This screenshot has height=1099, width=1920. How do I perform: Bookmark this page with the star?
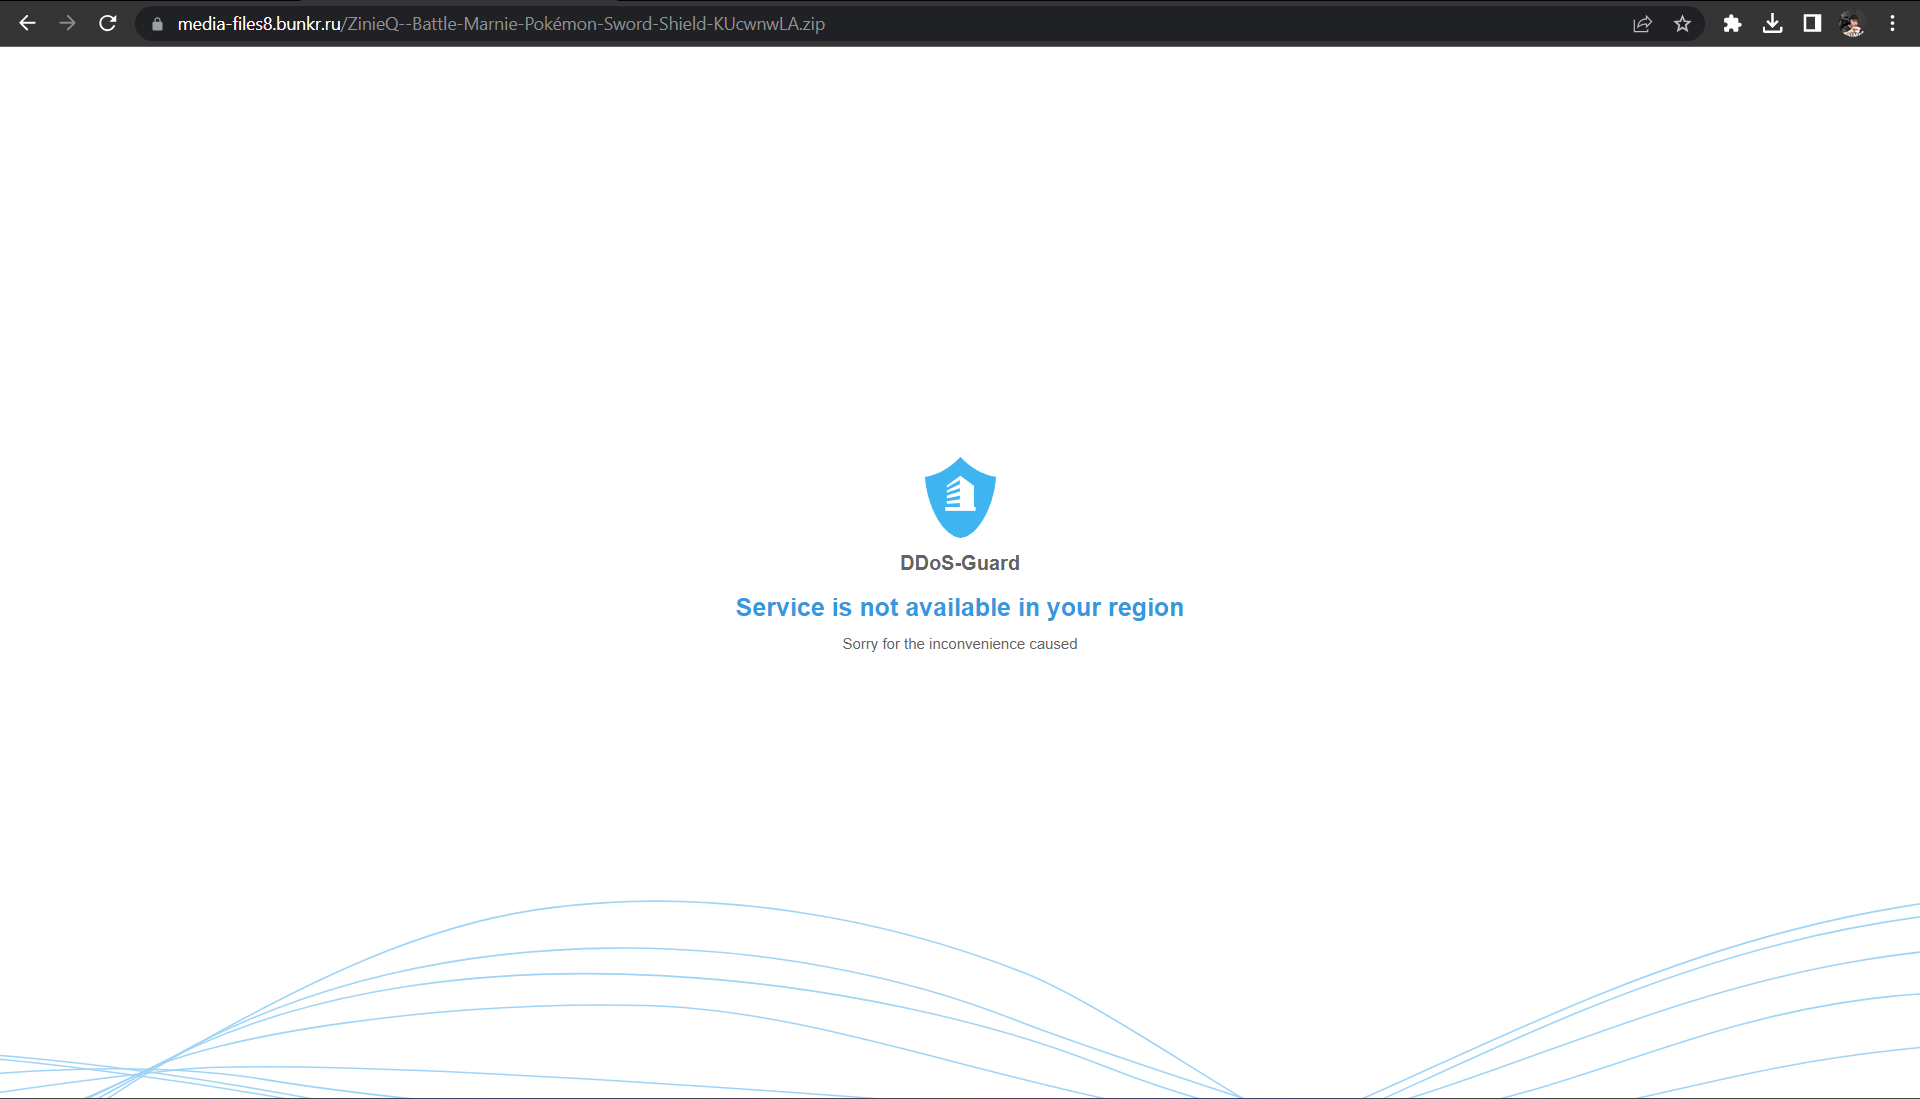1682,24
